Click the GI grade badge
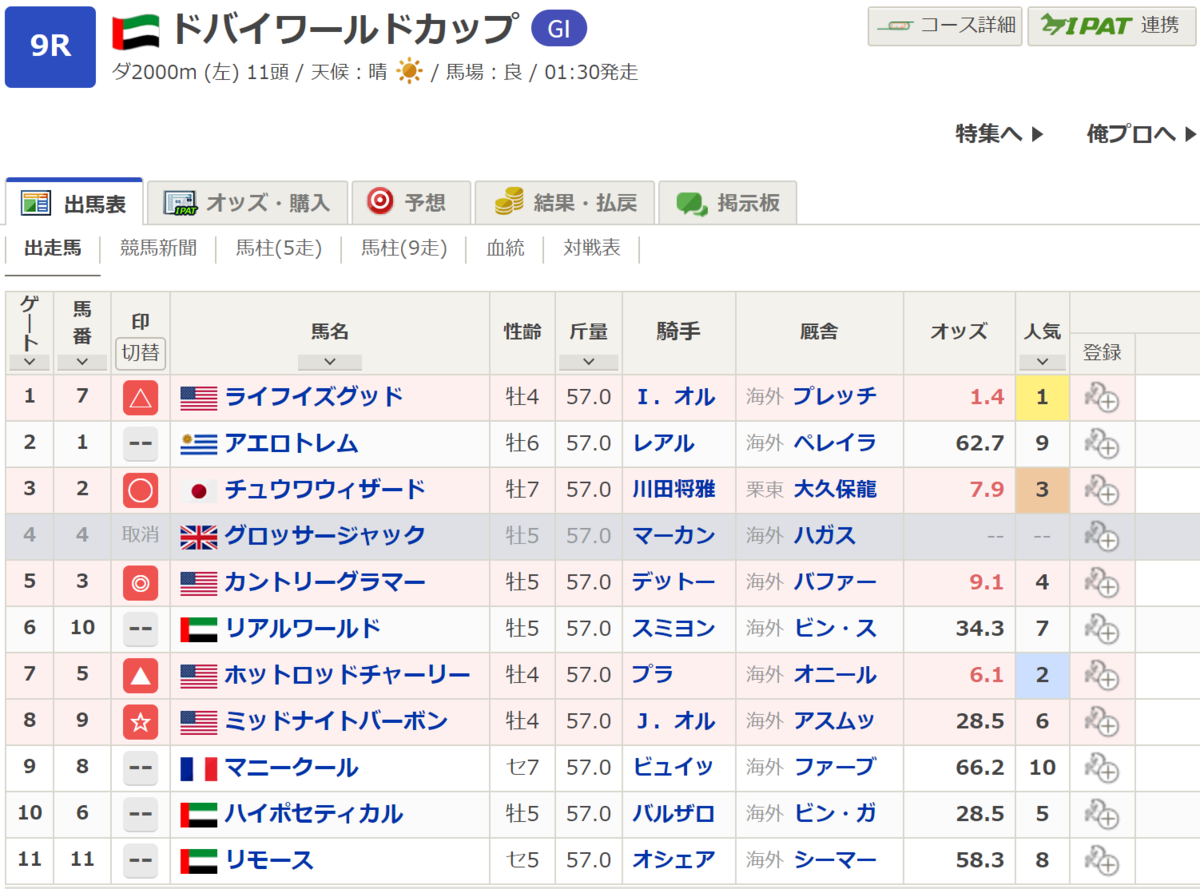Image resolution: width=1200 pixels, height=889 pixels. [x=558, y=29]
